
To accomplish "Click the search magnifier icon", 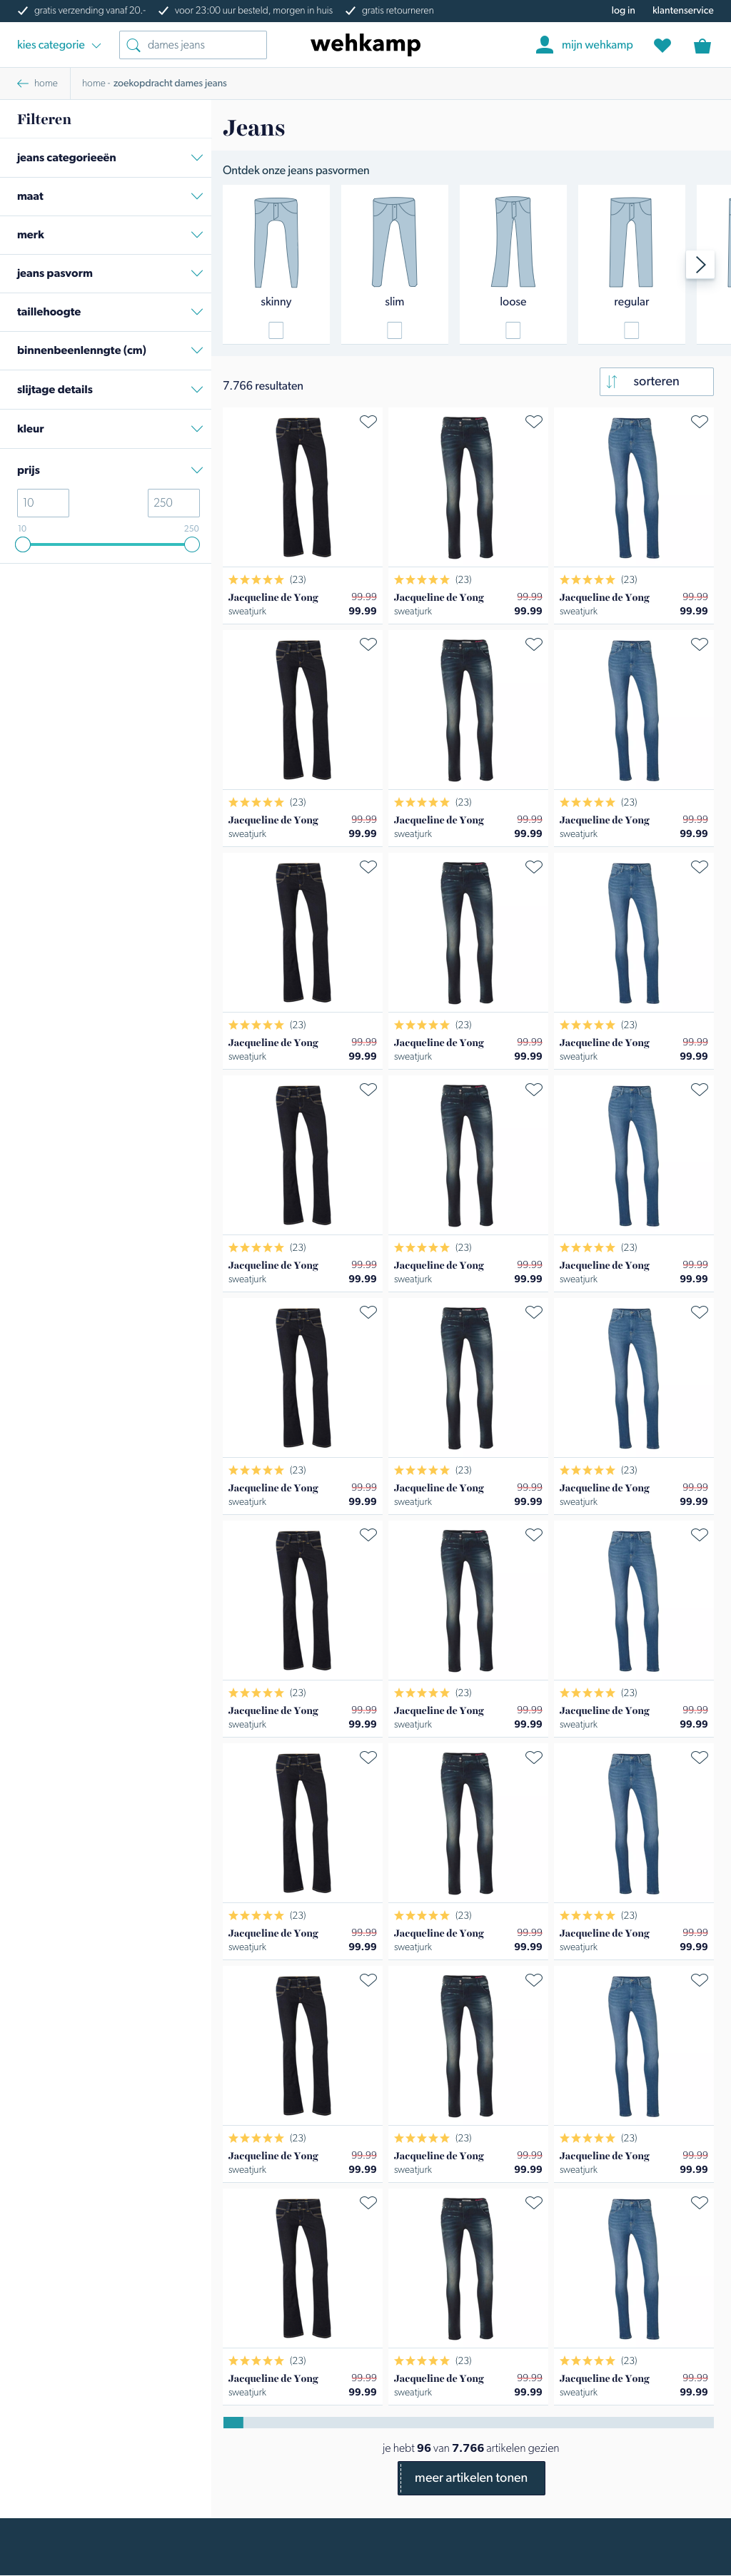I will pyautogui.click(x=133, y=45).
